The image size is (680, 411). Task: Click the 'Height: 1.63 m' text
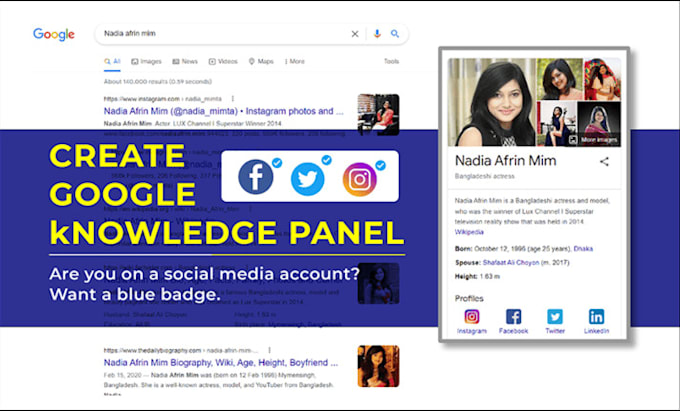pyautogui.click(x=477, y=277)
